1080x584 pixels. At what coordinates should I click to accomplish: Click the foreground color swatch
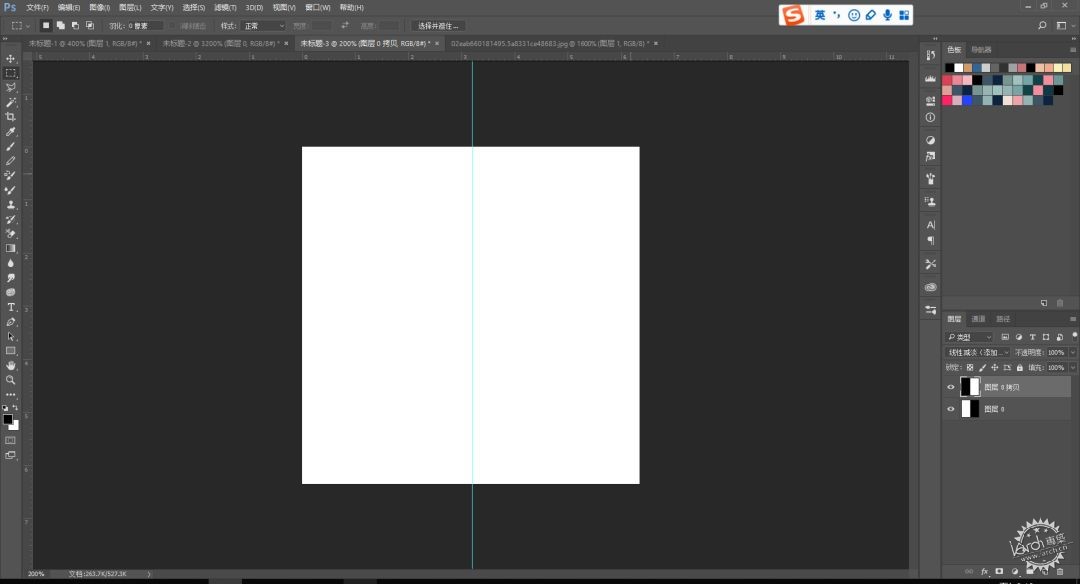tap(8, 419)
